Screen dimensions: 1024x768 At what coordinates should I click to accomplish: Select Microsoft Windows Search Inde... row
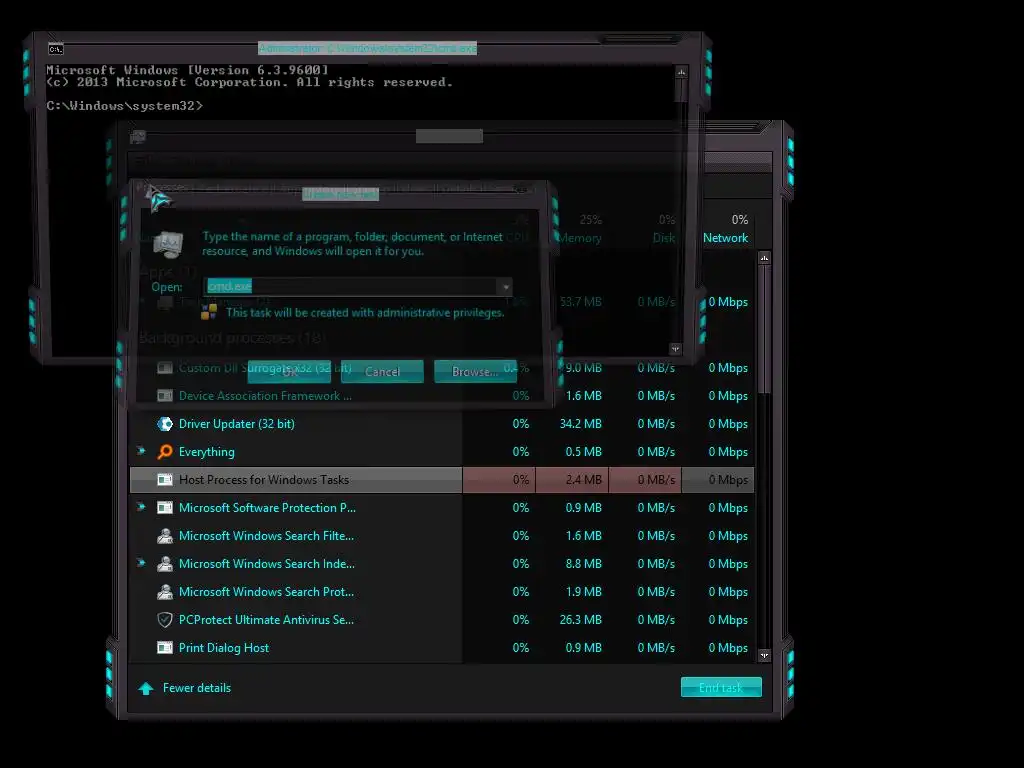(442, 564)
